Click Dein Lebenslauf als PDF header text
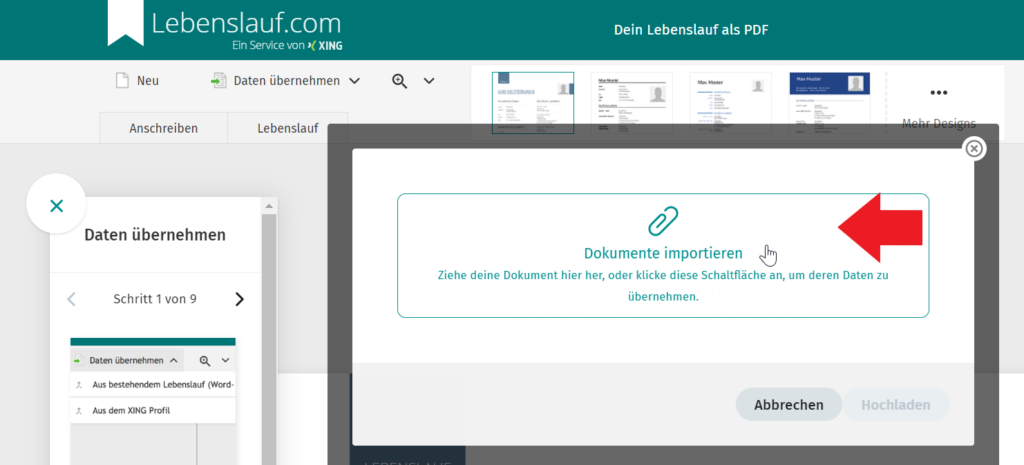The height and width of the screenshot is (465, 1024). tap(691, 30)
